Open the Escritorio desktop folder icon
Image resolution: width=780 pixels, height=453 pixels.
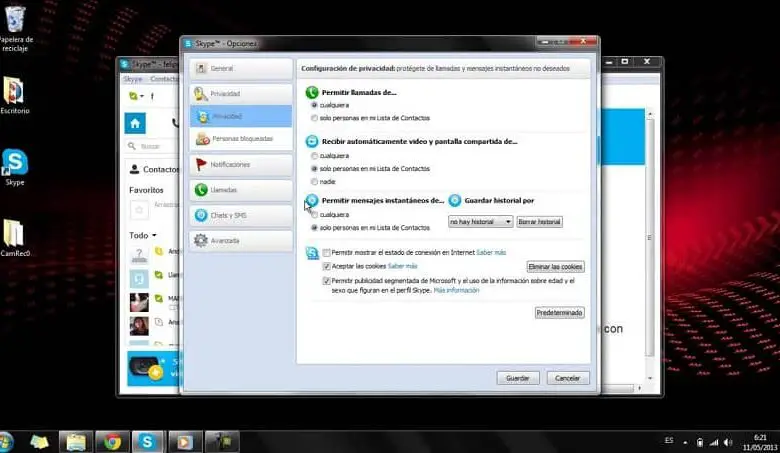tap(14, 95)
